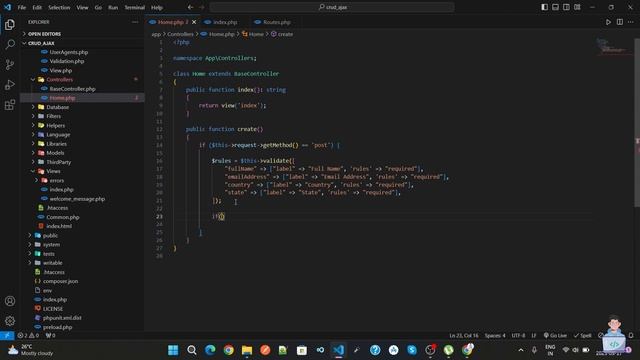Open the Source Control view
The height and width of the screenshot is (360, 640).
(x=10, y=64)
